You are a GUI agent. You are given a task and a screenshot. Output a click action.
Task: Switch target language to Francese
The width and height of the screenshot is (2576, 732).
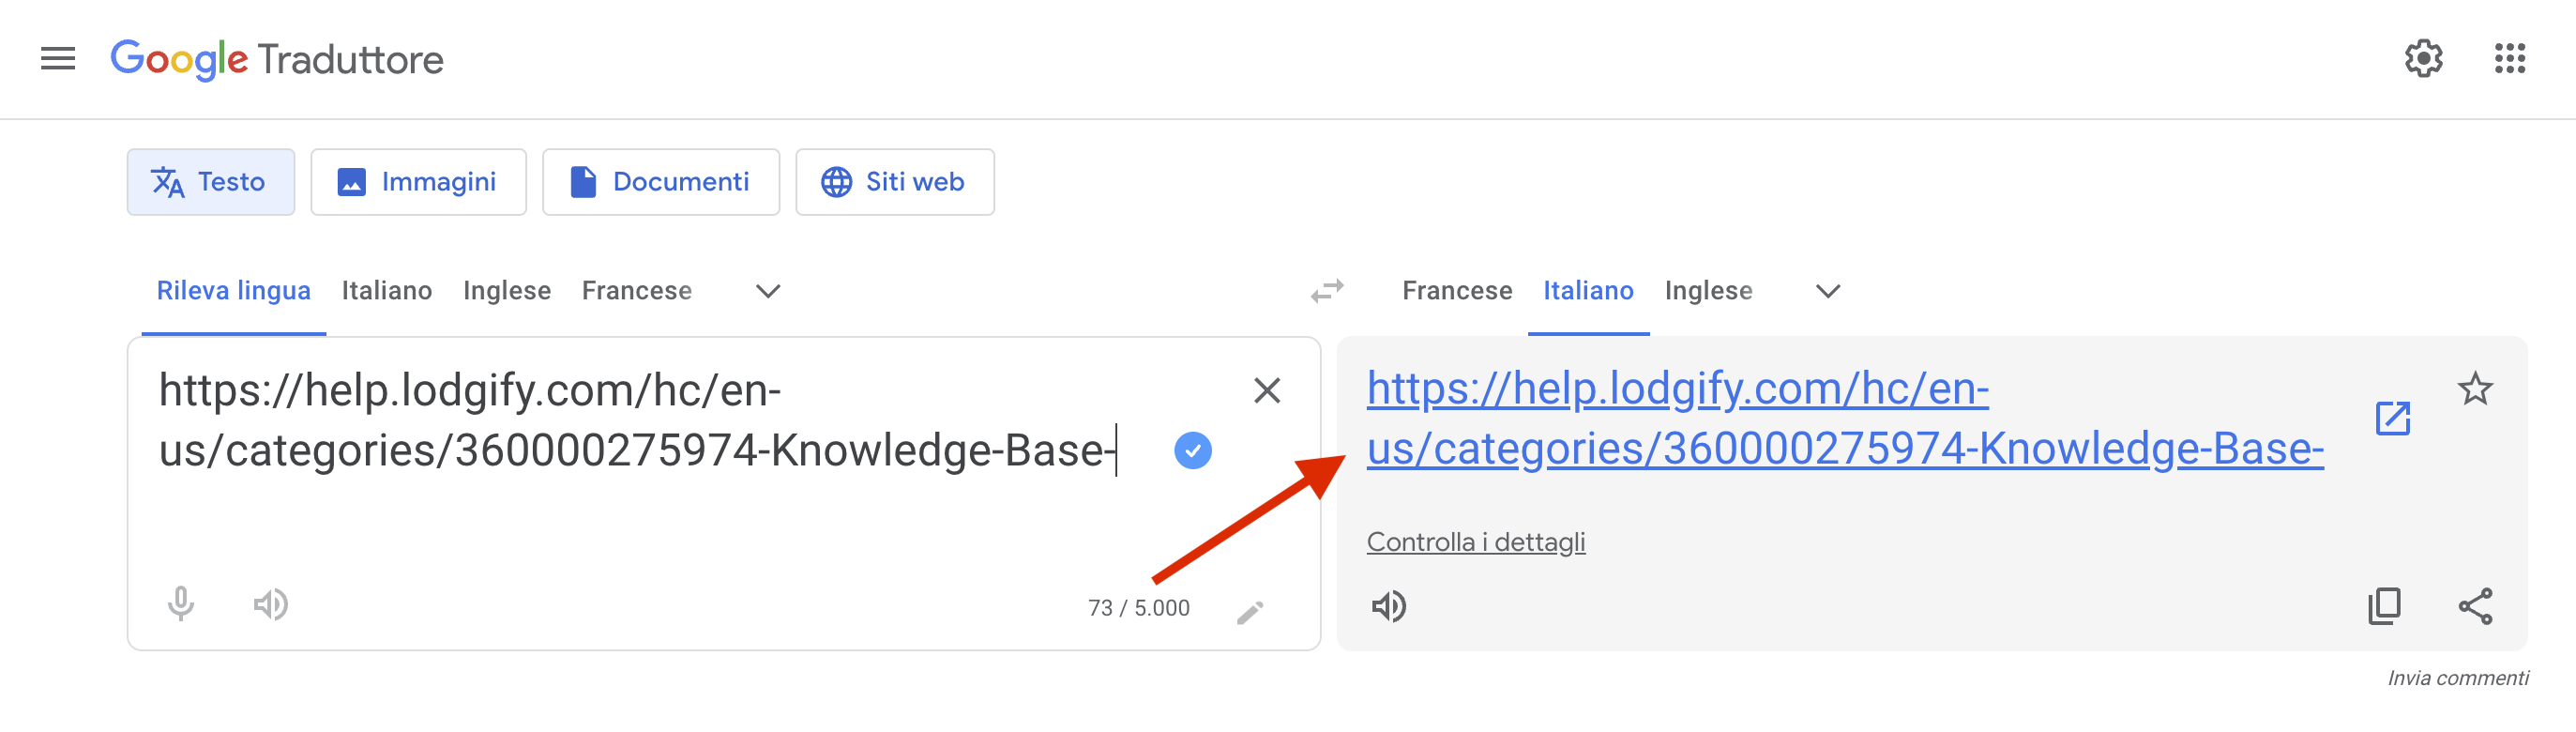point(1456,290)
